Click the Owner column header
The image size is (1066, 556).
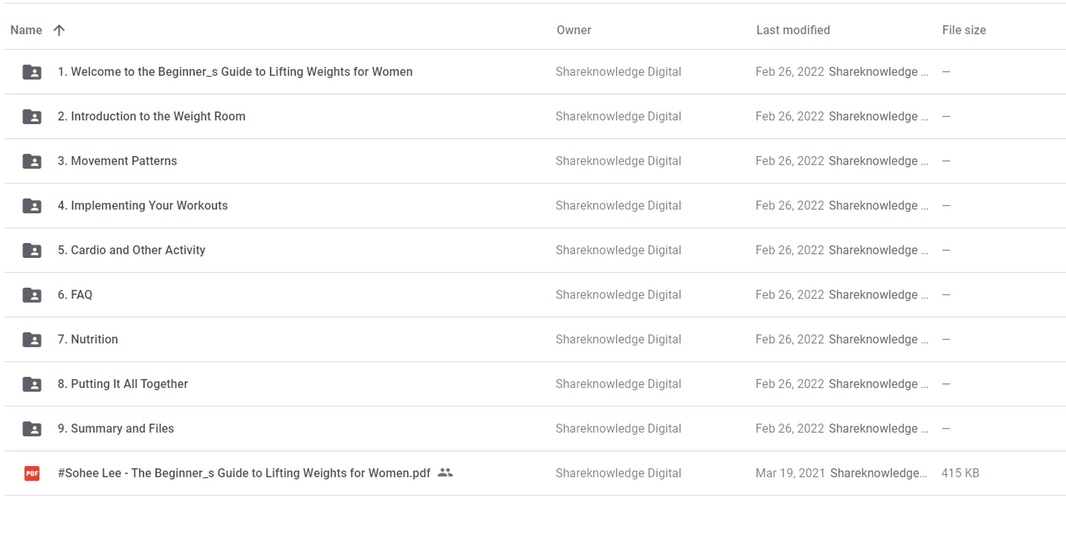pos(574,30)
